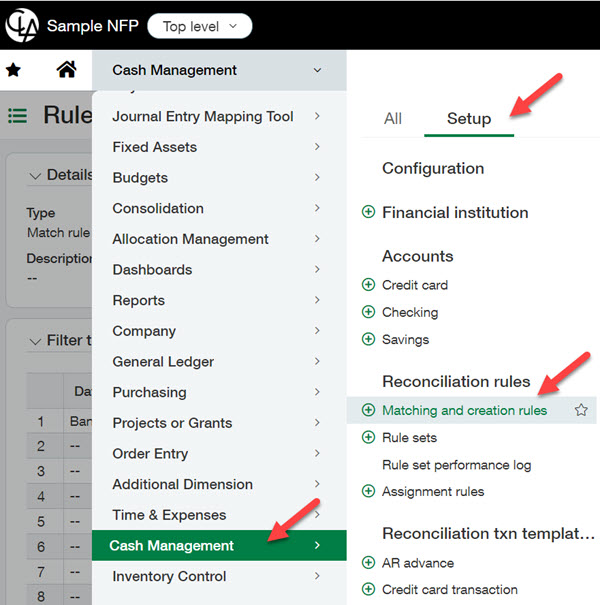Viewport: 600px width, 605px height.
Task: Click the plus icon next to Savings
Action: 368,339
